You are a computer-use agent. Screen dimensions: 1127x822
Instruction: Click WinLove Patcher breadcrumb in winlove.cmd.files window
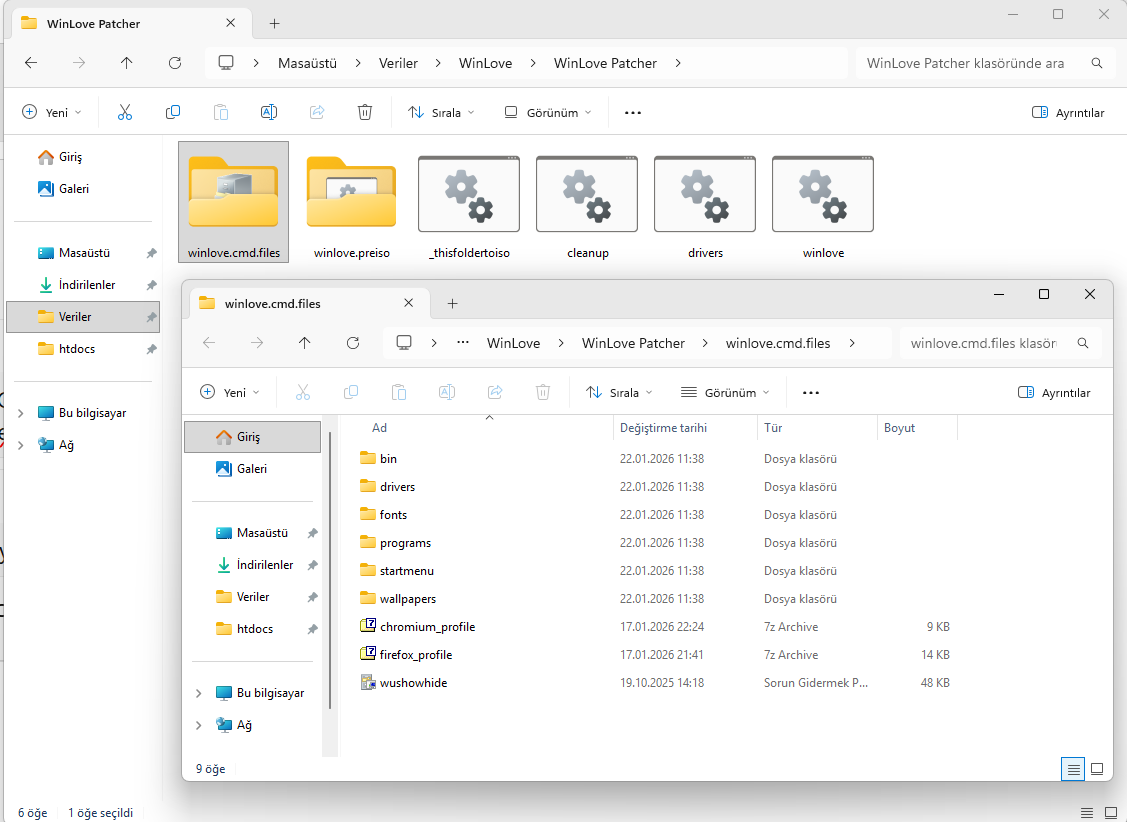(x=633, y=343)
